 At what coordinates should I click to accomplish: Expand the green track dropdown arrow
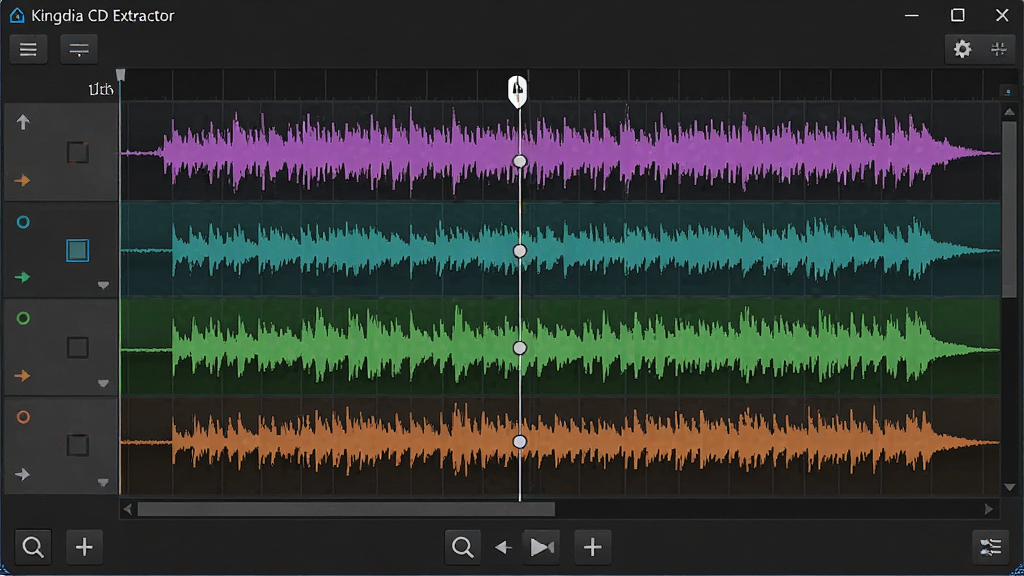pos(103,383)
